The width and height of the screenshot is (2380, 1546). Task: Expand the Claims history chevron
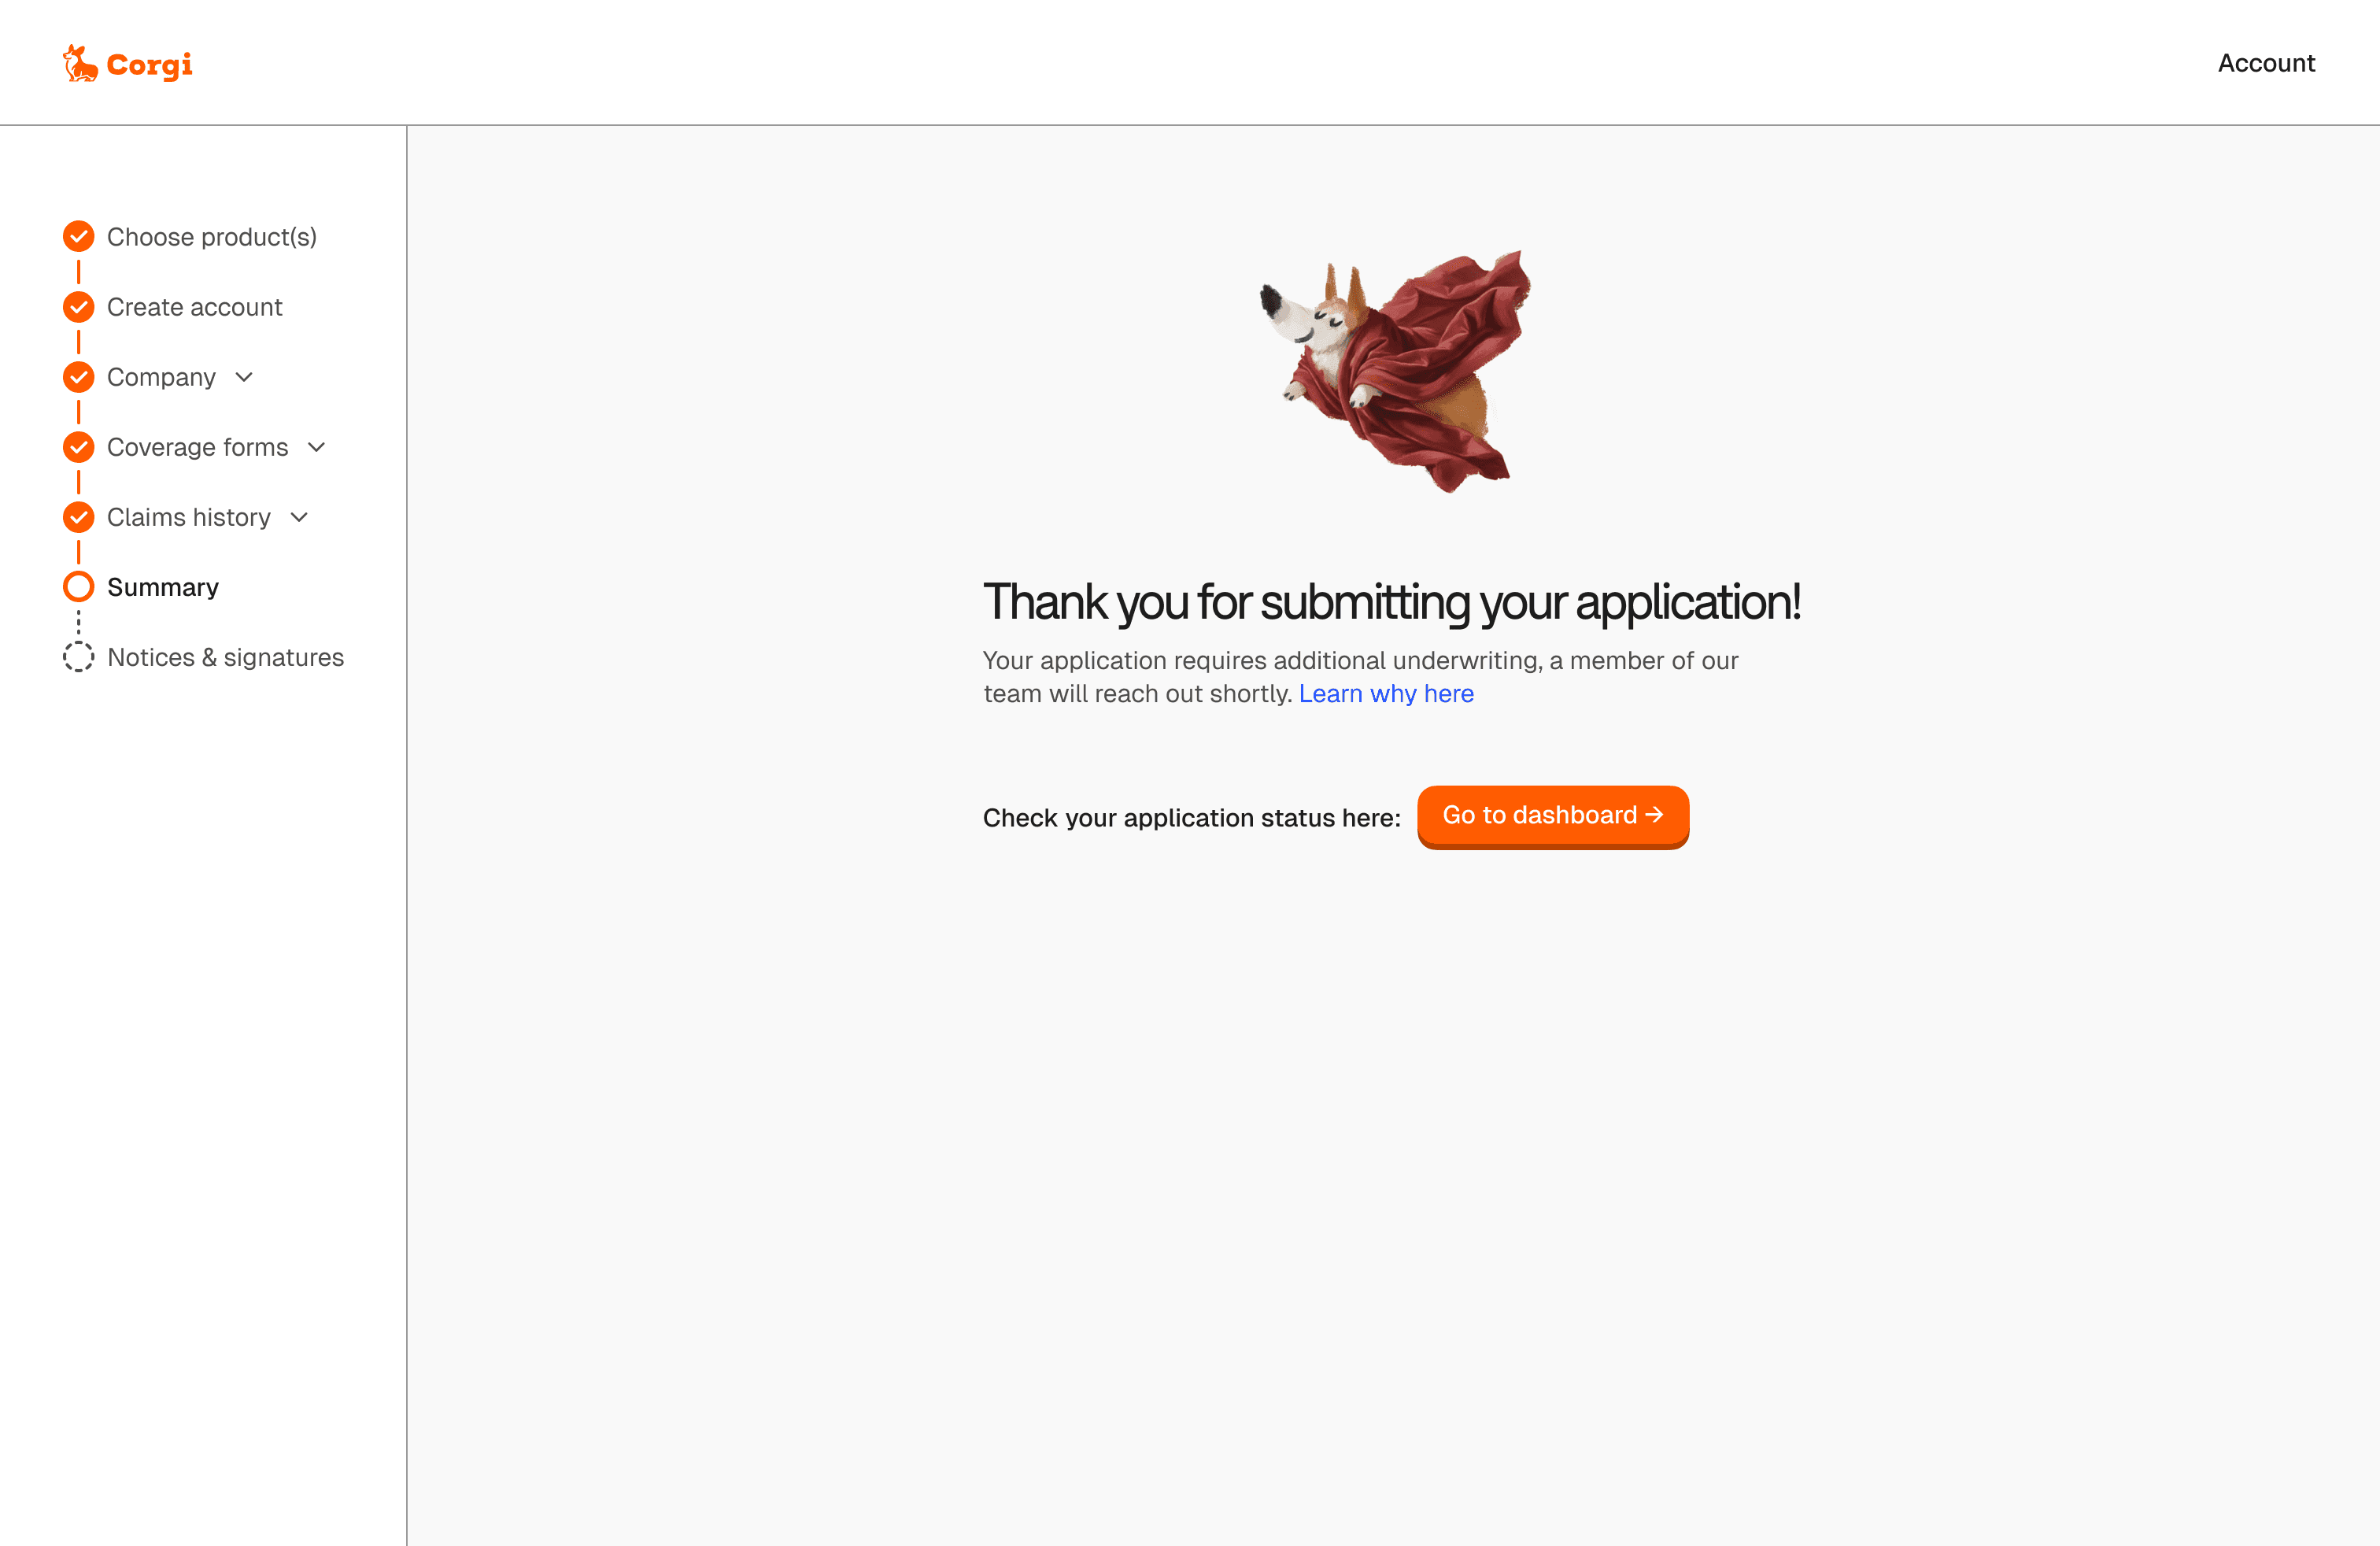299,517
